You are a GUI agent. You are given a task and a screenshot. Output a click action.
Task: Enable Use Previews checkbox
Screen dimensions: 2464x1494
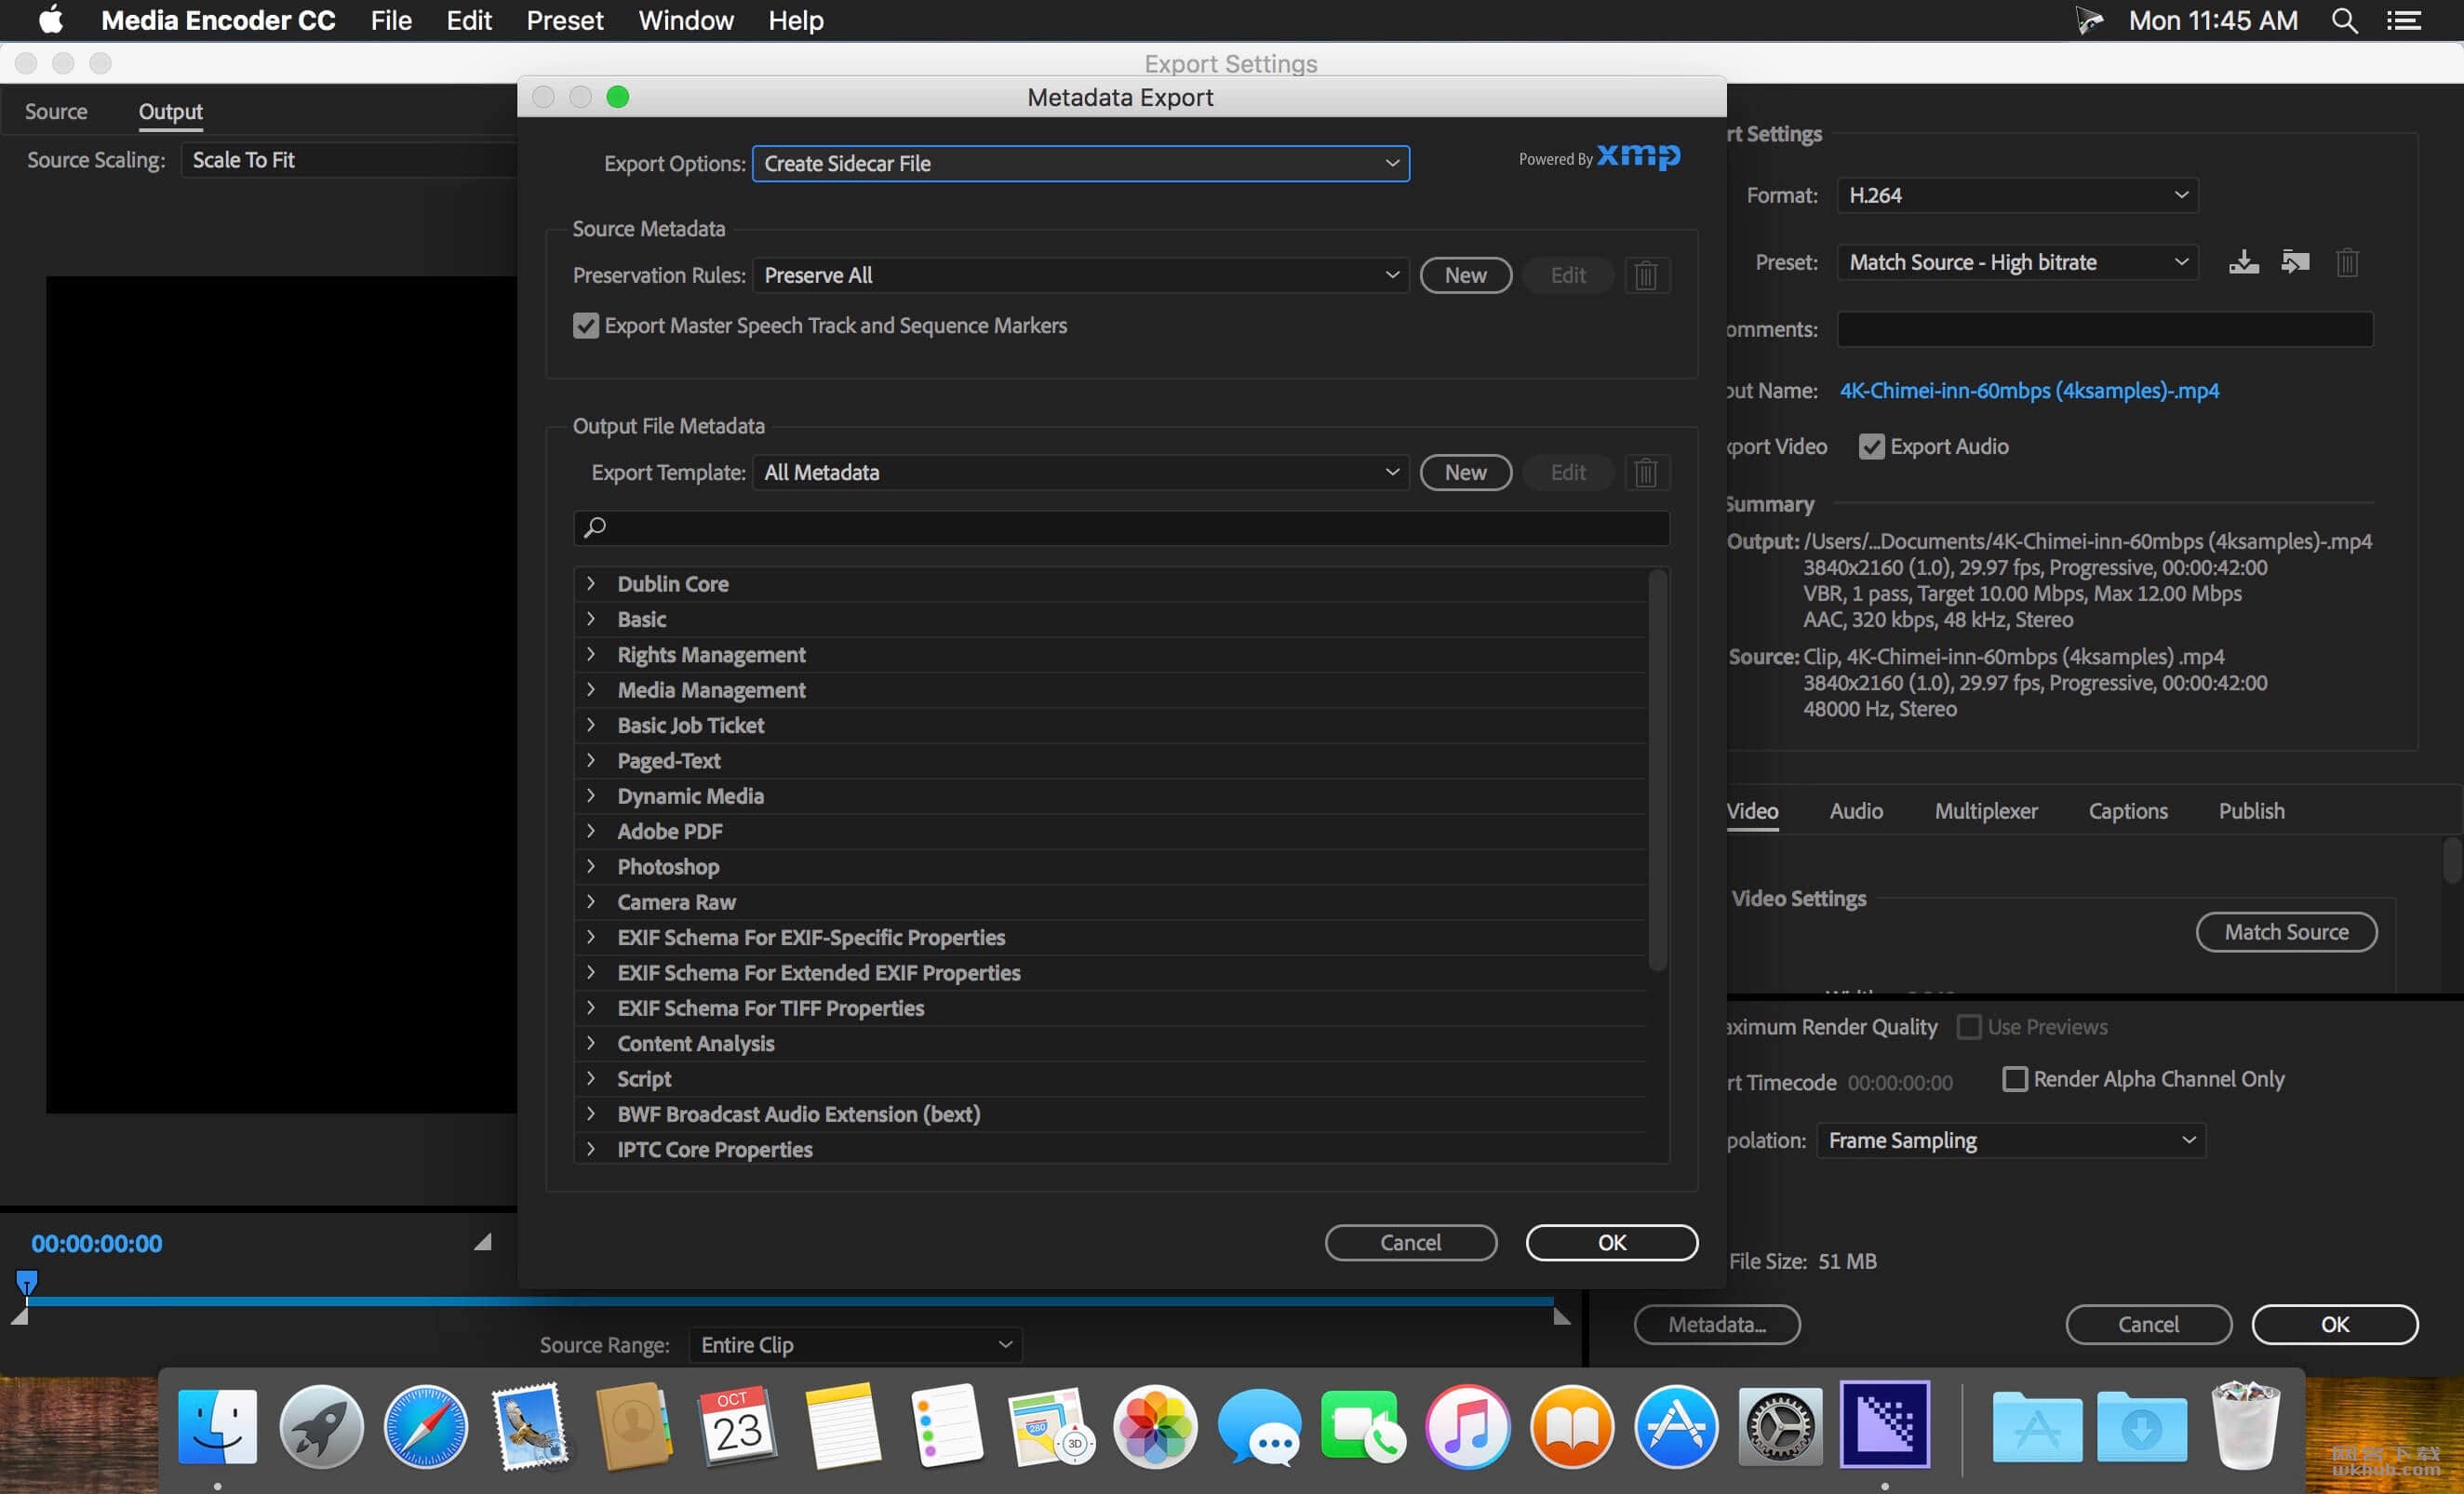tap(1966, 1026)
